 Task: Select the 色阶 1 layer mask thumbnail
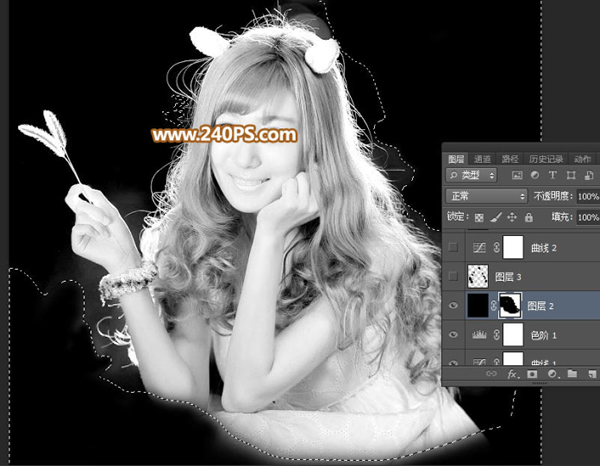pos(513,334)
